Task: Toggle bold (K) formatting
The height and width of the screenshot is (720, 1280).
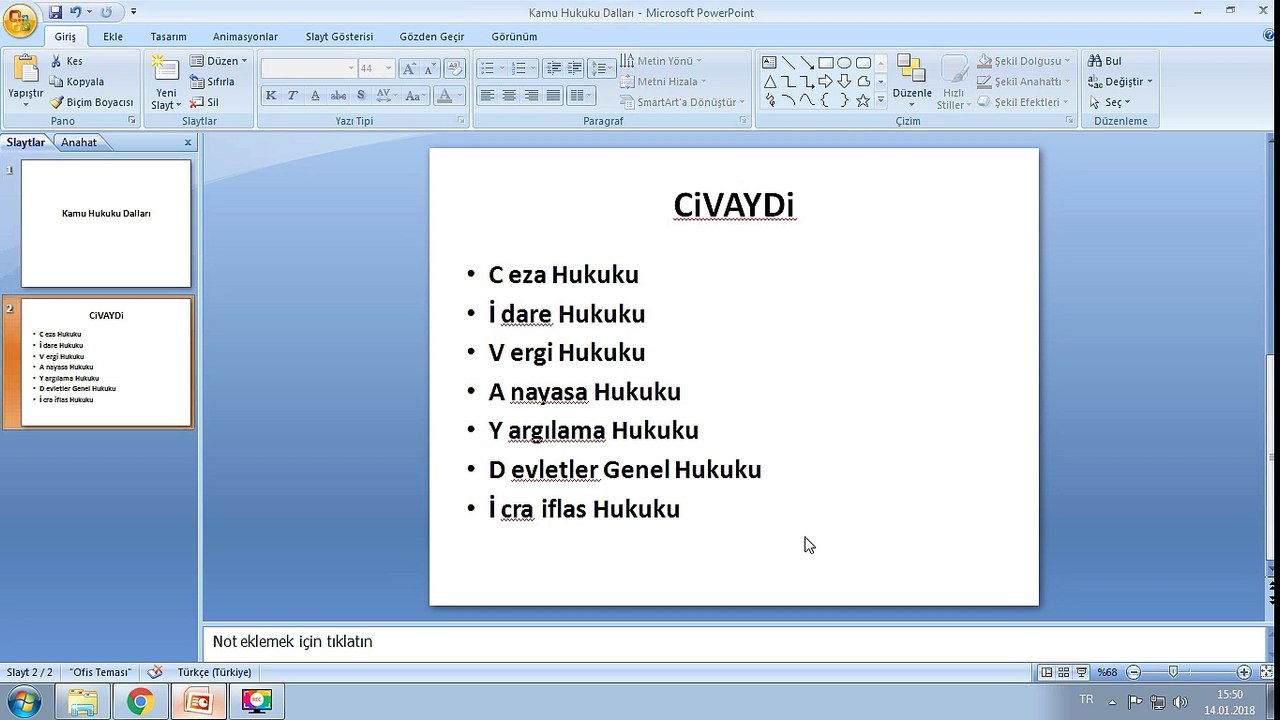Action: [271, 96]
